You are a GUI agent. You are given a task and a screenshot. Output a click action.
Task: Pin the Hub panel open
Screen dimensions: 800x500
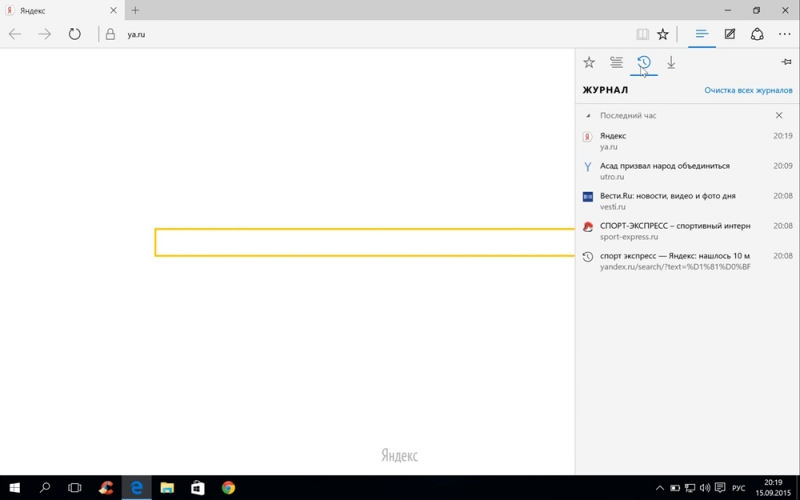pos(786,62)
